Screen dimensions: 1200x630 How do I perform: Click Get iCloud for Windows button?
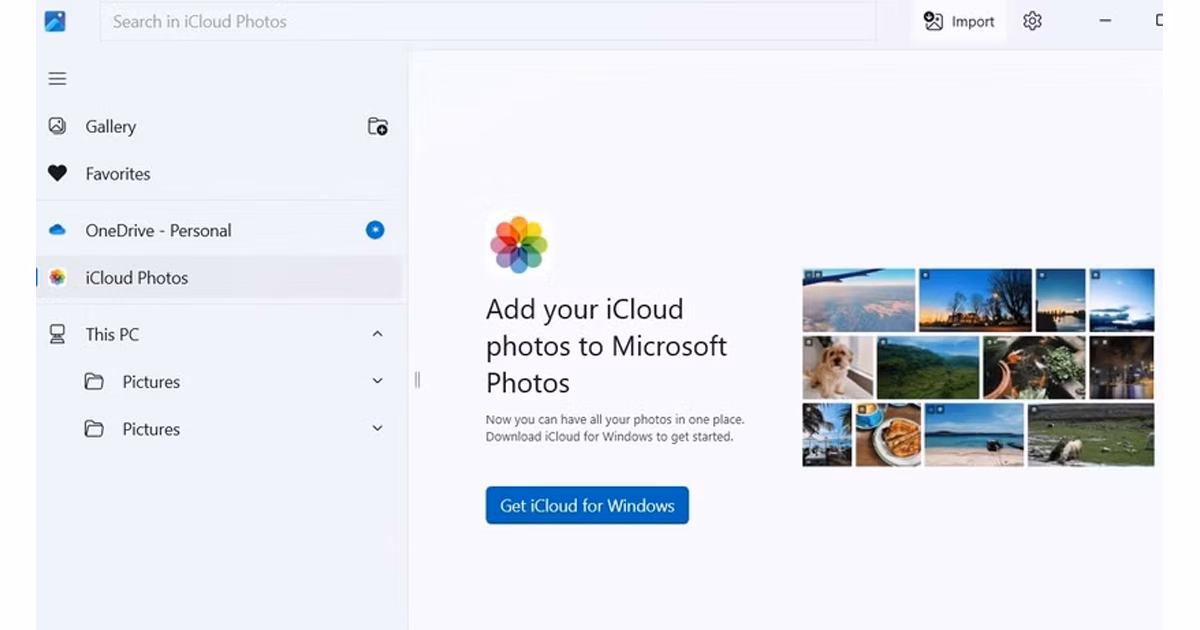point(587,506)
